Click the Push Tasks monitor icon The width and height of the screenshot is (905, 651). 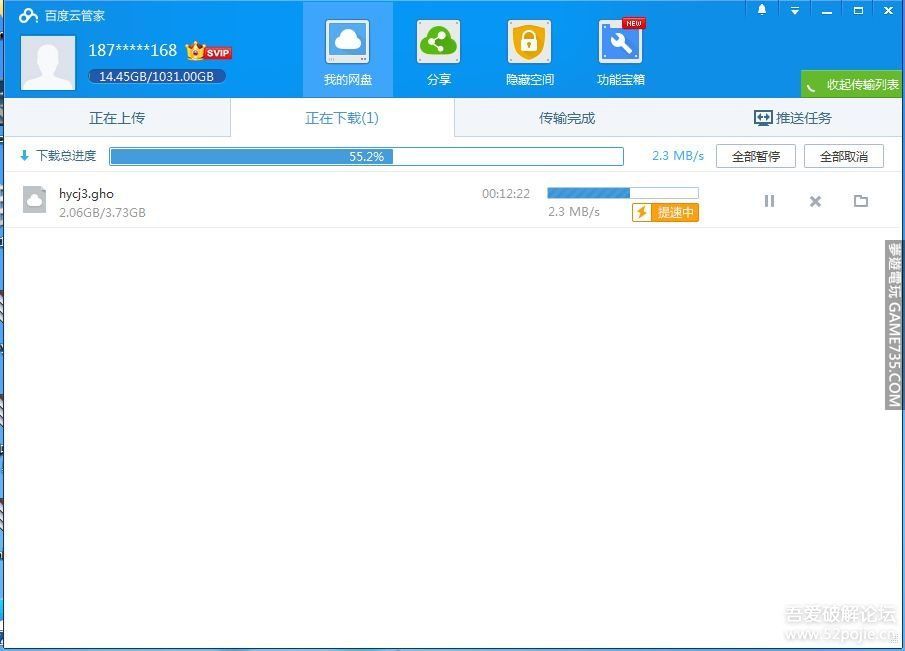pyautogui.click(x=763, y=118)
